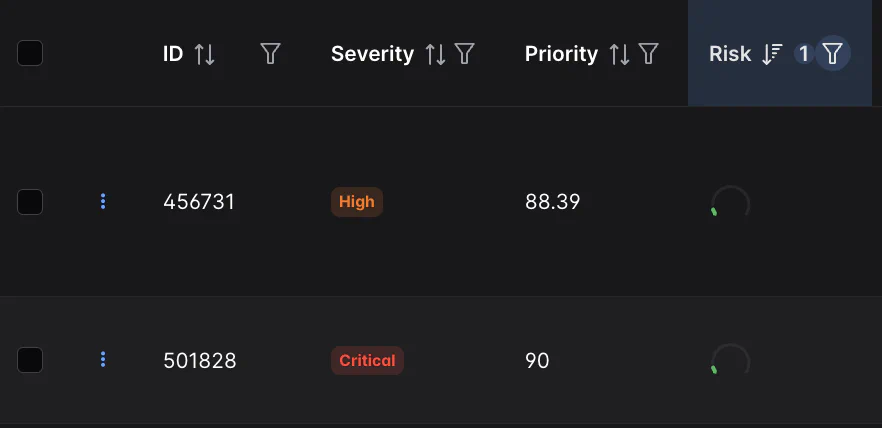Click the Critical severity badge
Viewport: 882px width, 428px height.
point(367,360)
